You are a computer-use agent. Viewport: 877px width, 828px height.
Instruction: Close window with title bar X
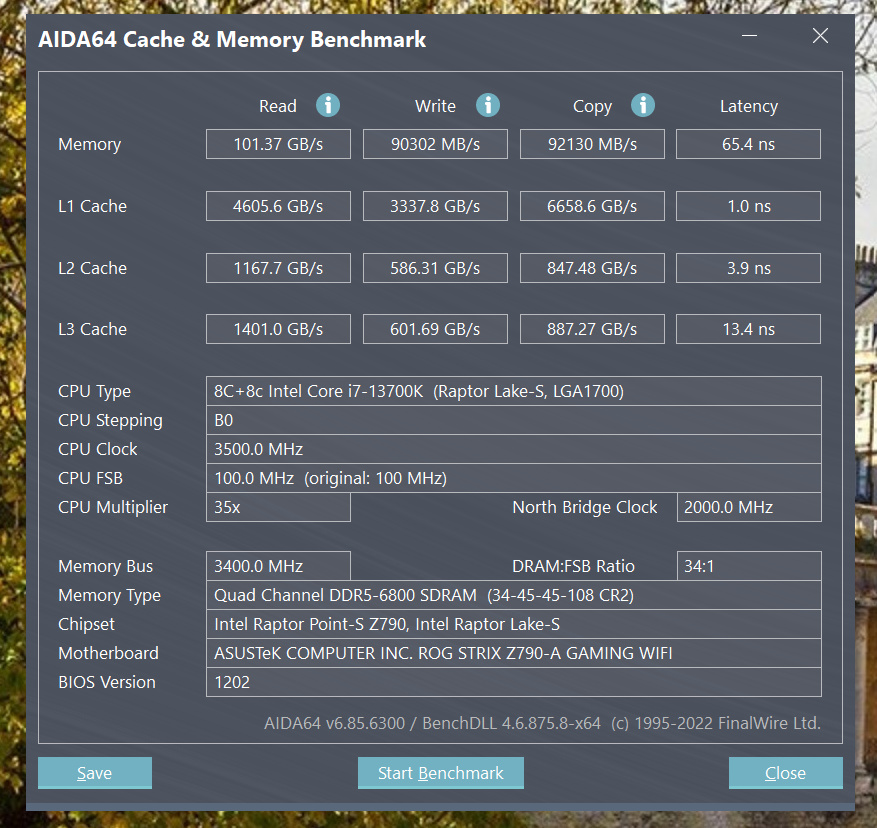820,36
